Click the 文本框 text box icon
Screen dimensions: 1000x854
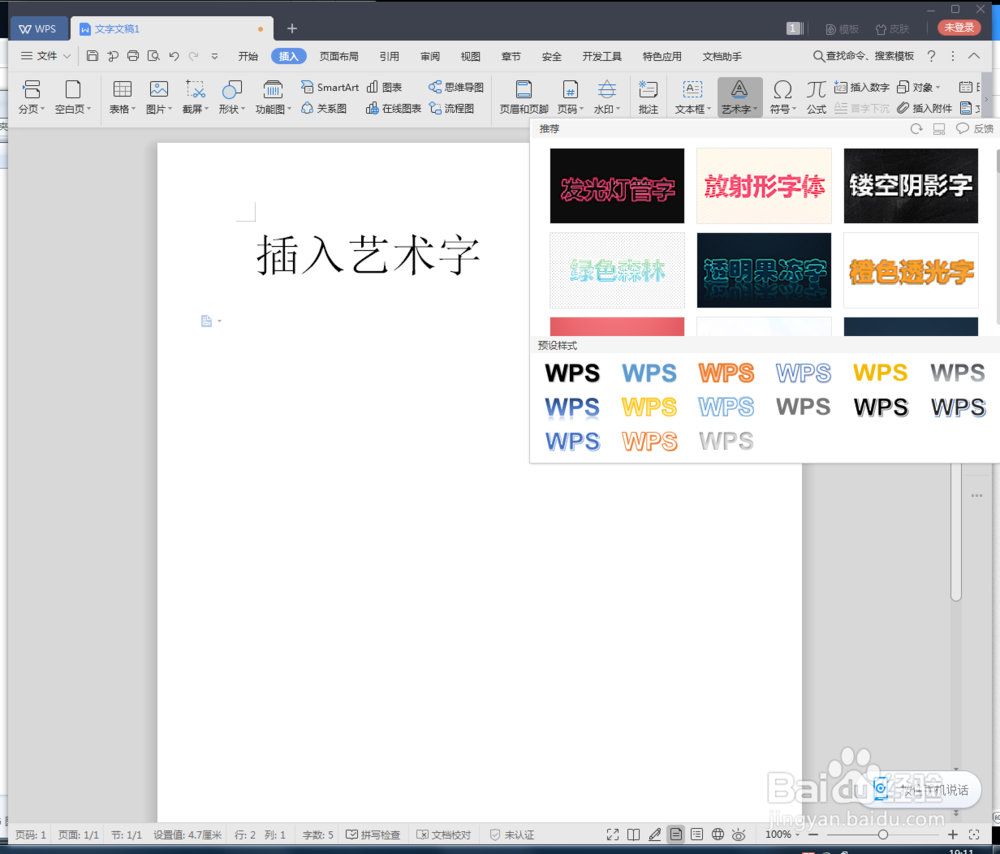coord(693,97)
